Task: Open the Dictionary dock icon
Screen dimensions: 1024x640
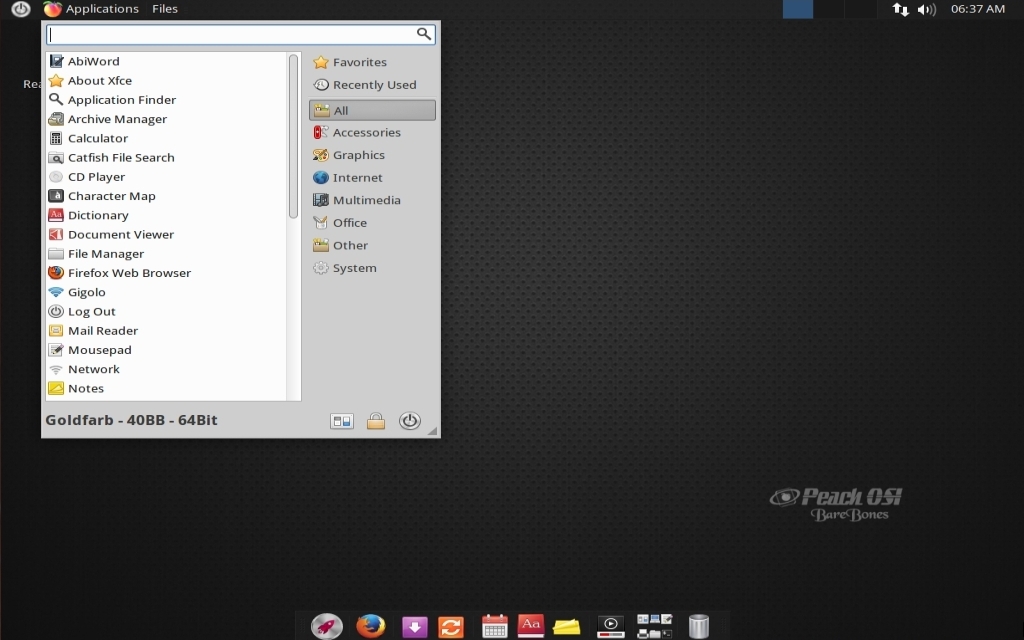Action: point(530,626)
